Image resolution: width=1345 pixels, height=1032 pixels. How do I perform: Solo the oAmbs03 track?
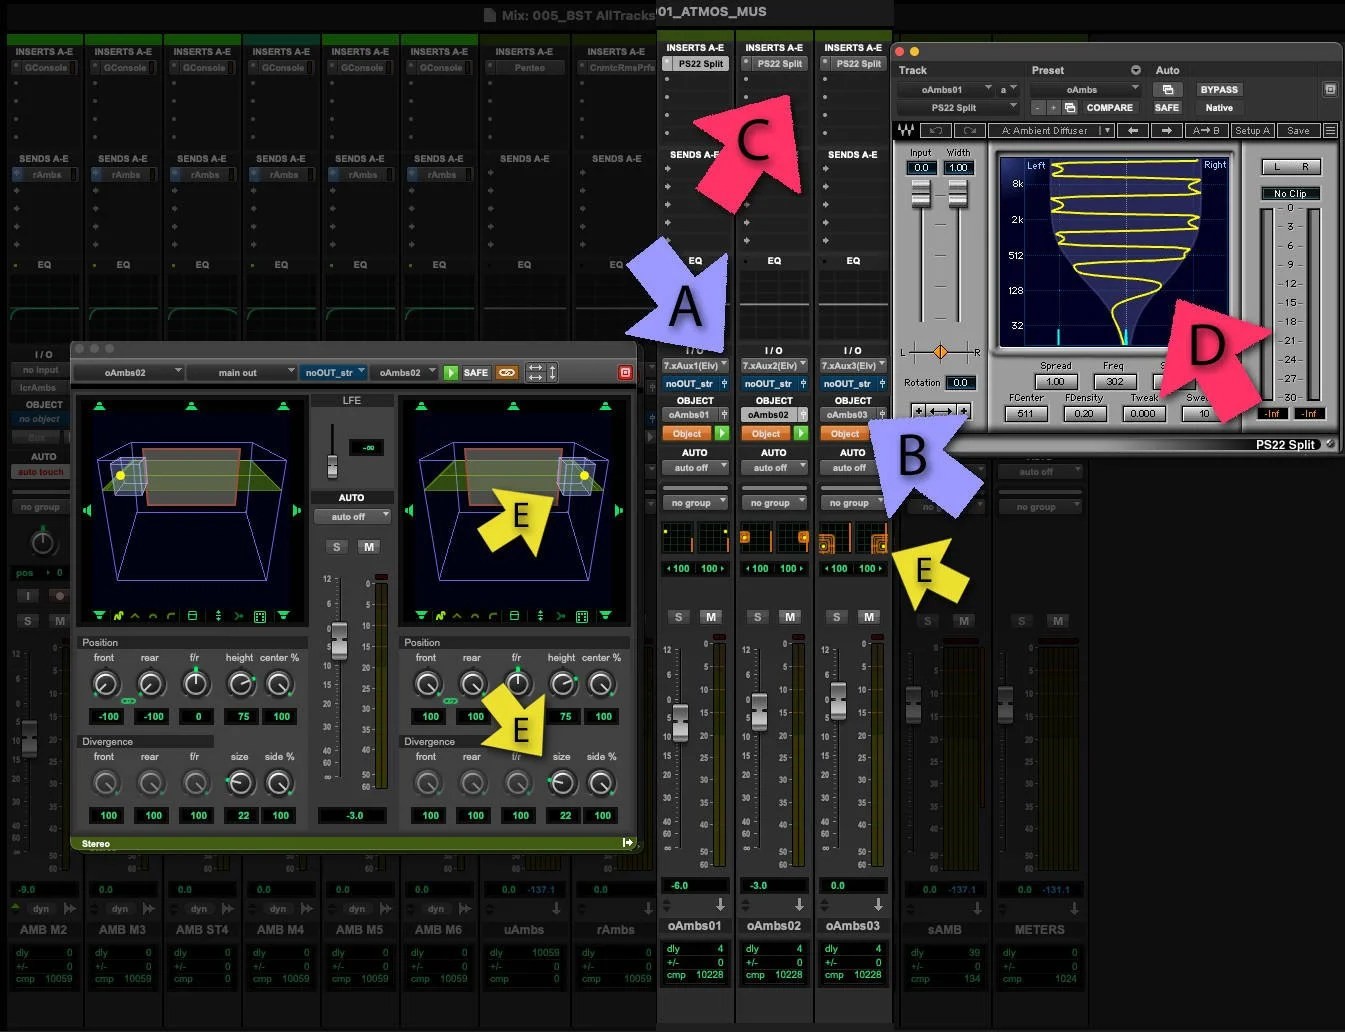[x=837, y=617]
